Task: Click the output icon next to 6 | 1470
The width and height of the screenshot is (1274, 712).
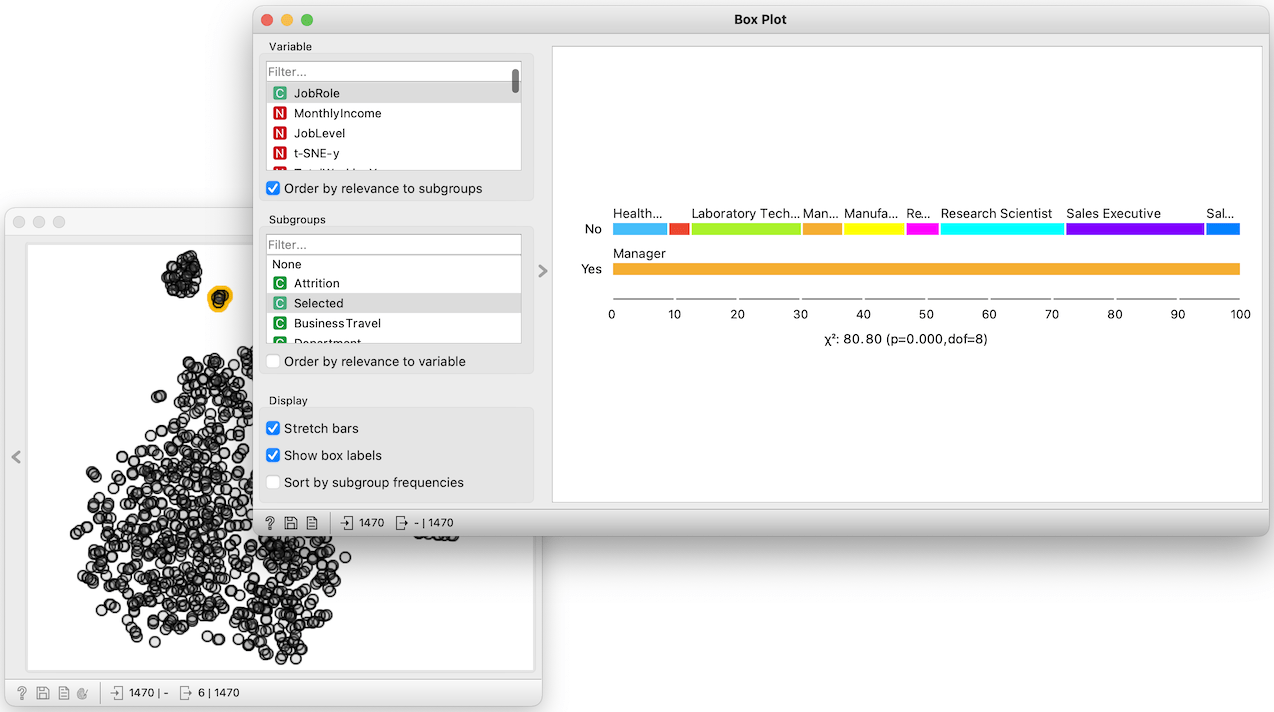Action: [187, 692]
